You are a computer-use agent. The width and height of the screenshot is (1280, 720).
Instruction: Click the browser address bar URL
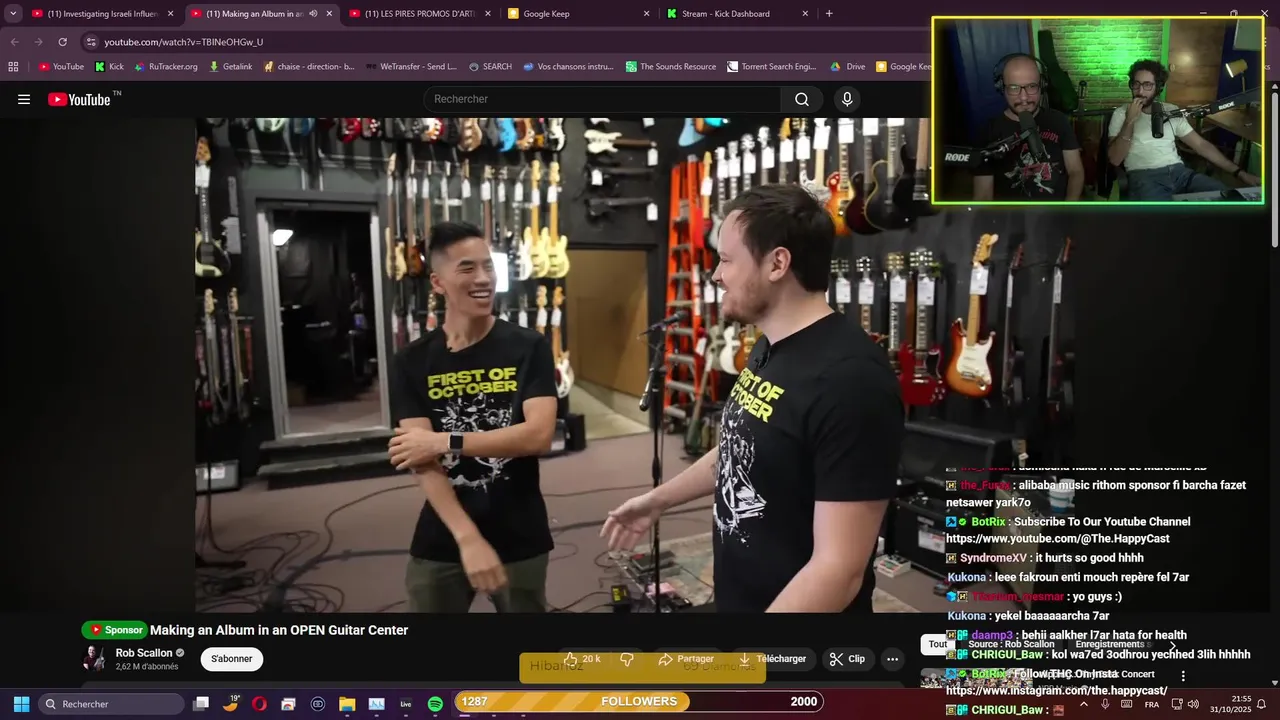tap(184, 42)
